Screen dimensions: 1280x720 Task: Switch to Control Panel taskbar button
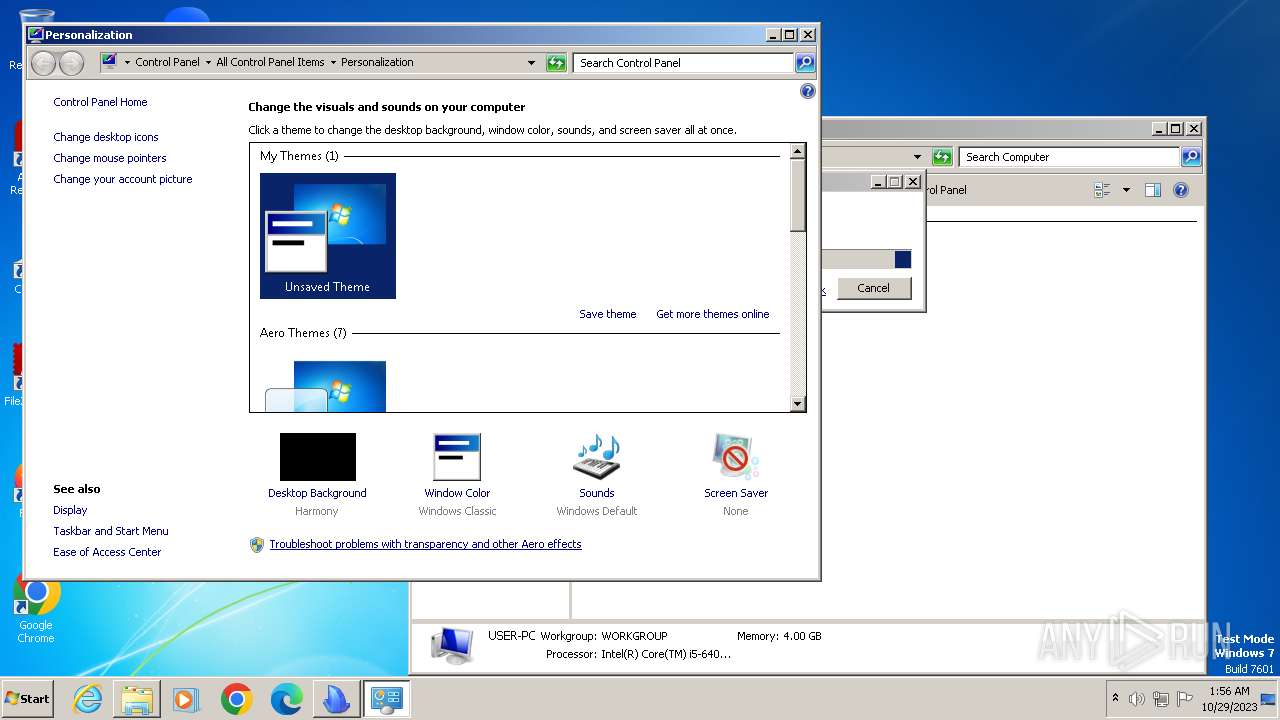[x=386, y=699]
